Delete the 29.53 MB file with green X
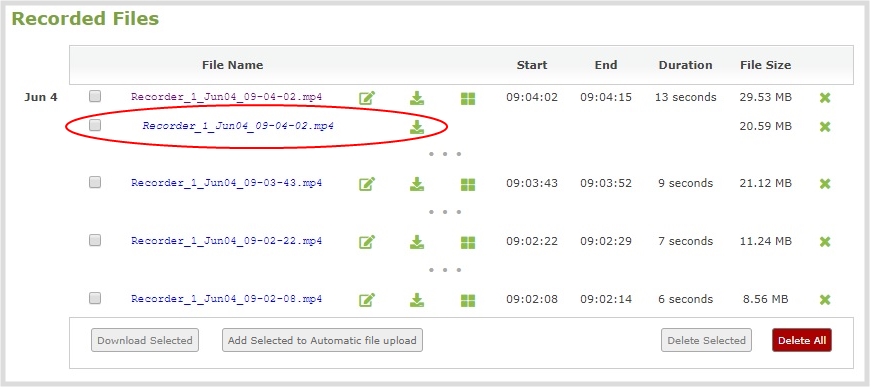The image size is (871, 389). click(825, 98)
